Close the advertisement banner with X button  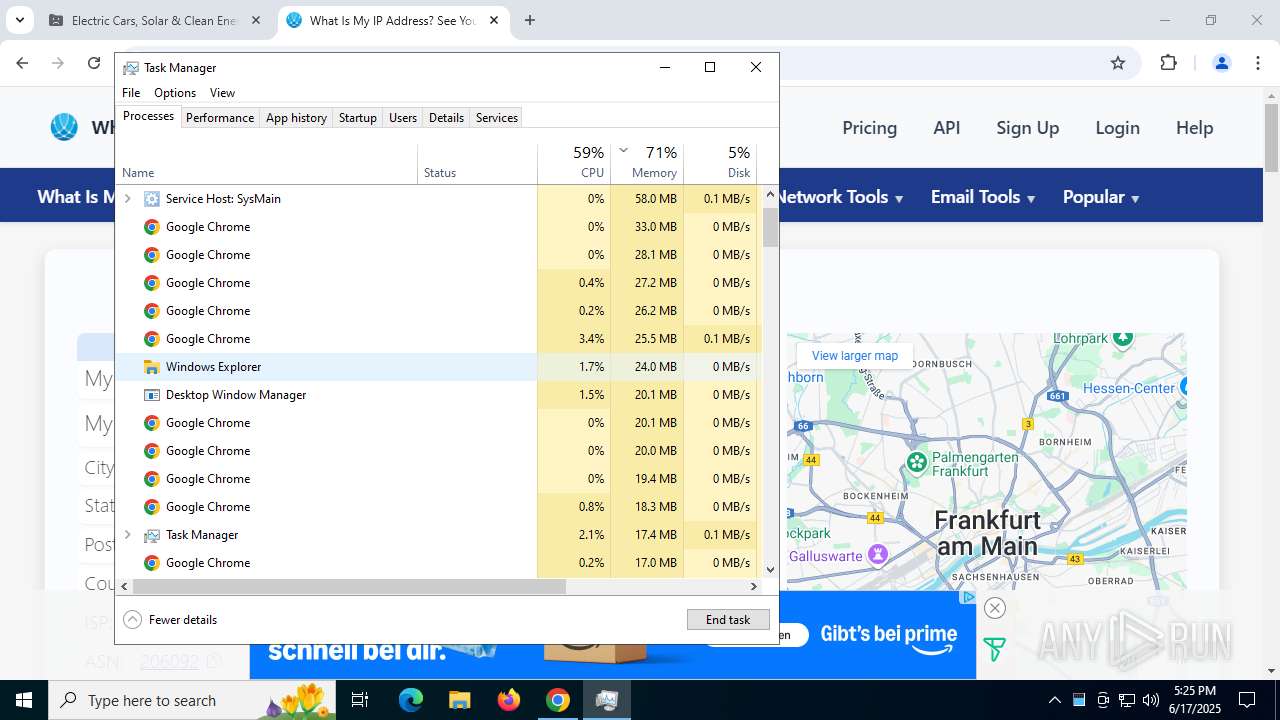pyautogui.click(x=994, y=608)
